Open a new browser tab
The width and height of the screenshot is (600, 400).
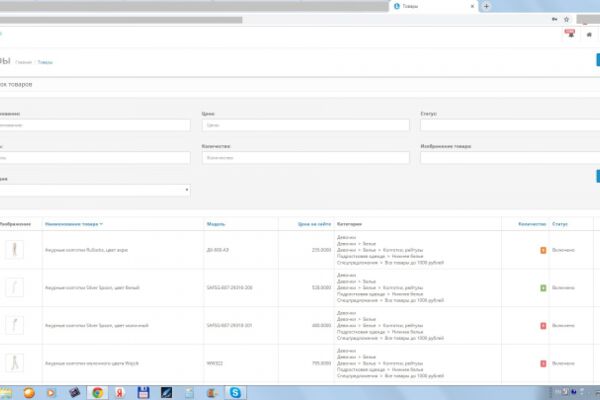tap(486, 6)
